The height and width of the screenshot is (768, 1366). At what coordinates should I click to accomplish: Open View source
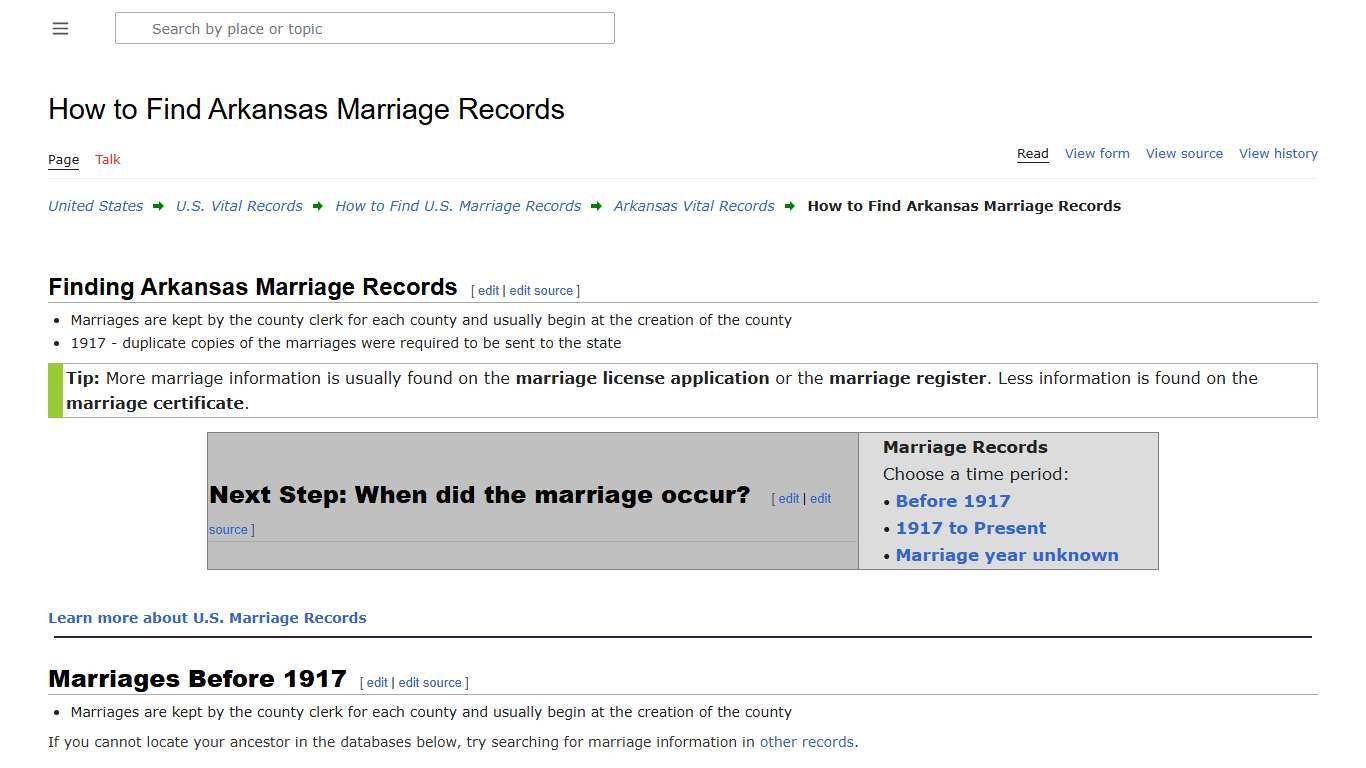[1184, 153]
